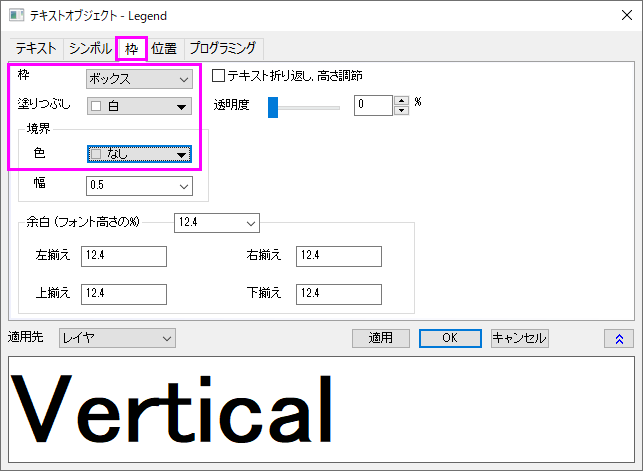Open the 枠 ボックス dropdown
Screen dimensions: 643x471
click(x=139, y=79)
